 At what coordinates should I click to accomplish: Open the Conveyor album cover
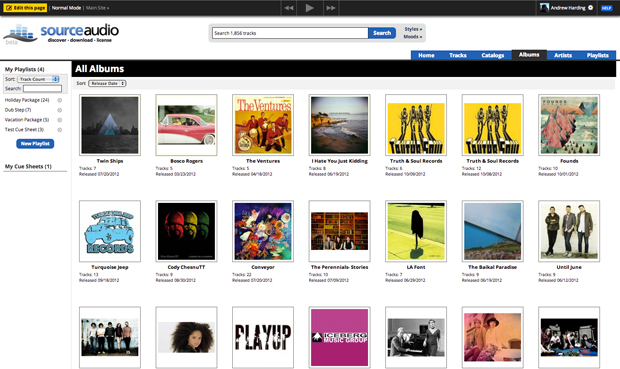click(263, 231)
